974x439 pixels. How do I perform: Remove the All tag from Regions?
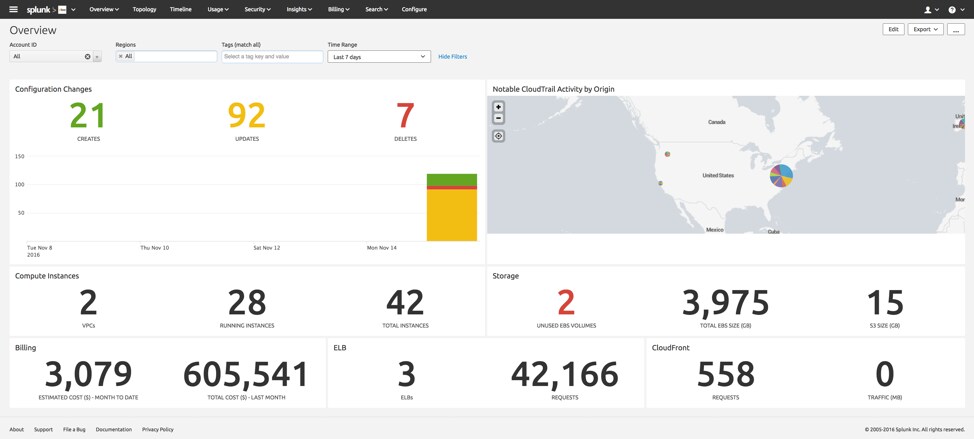[121, 57]
